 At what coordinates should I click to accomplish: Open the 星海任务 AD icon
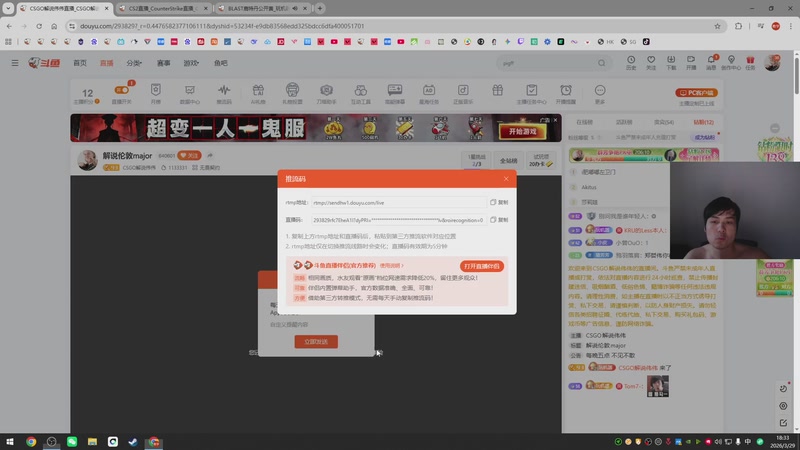pos(429,93)
